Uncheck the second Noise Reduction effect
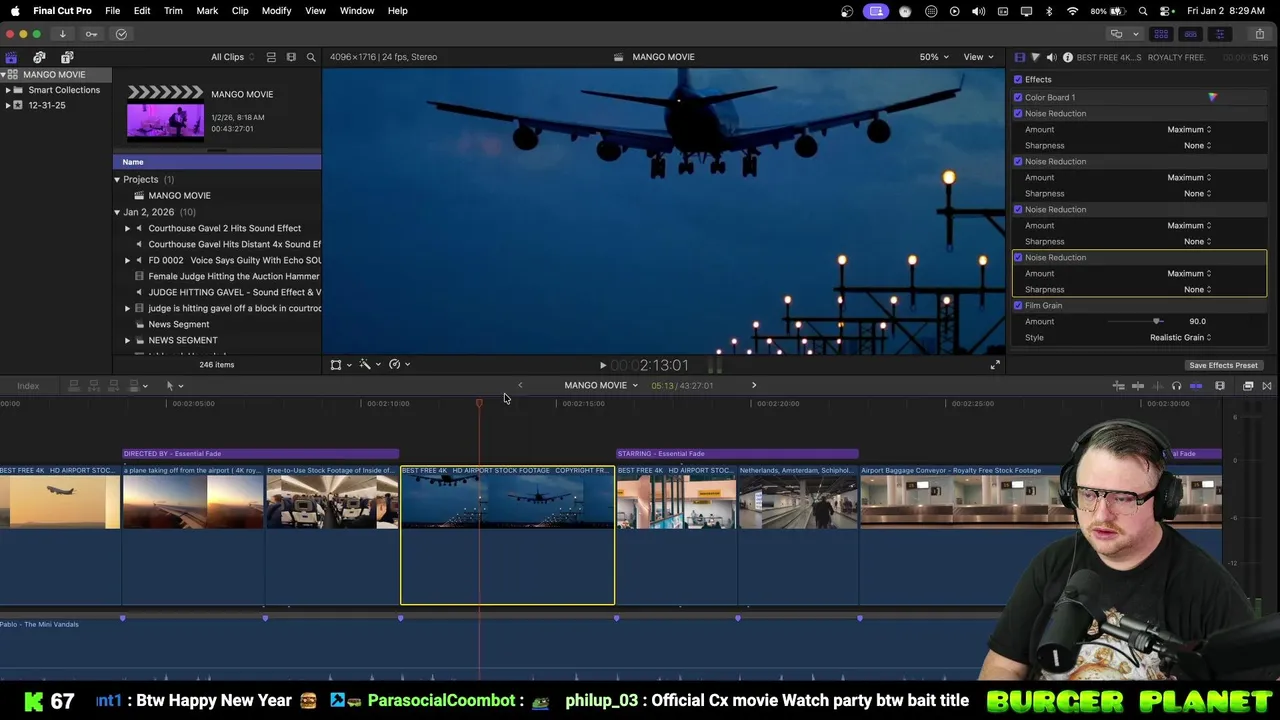Image resolution: width=1280 pixels, height=720 pixels. click(1018, 161)
